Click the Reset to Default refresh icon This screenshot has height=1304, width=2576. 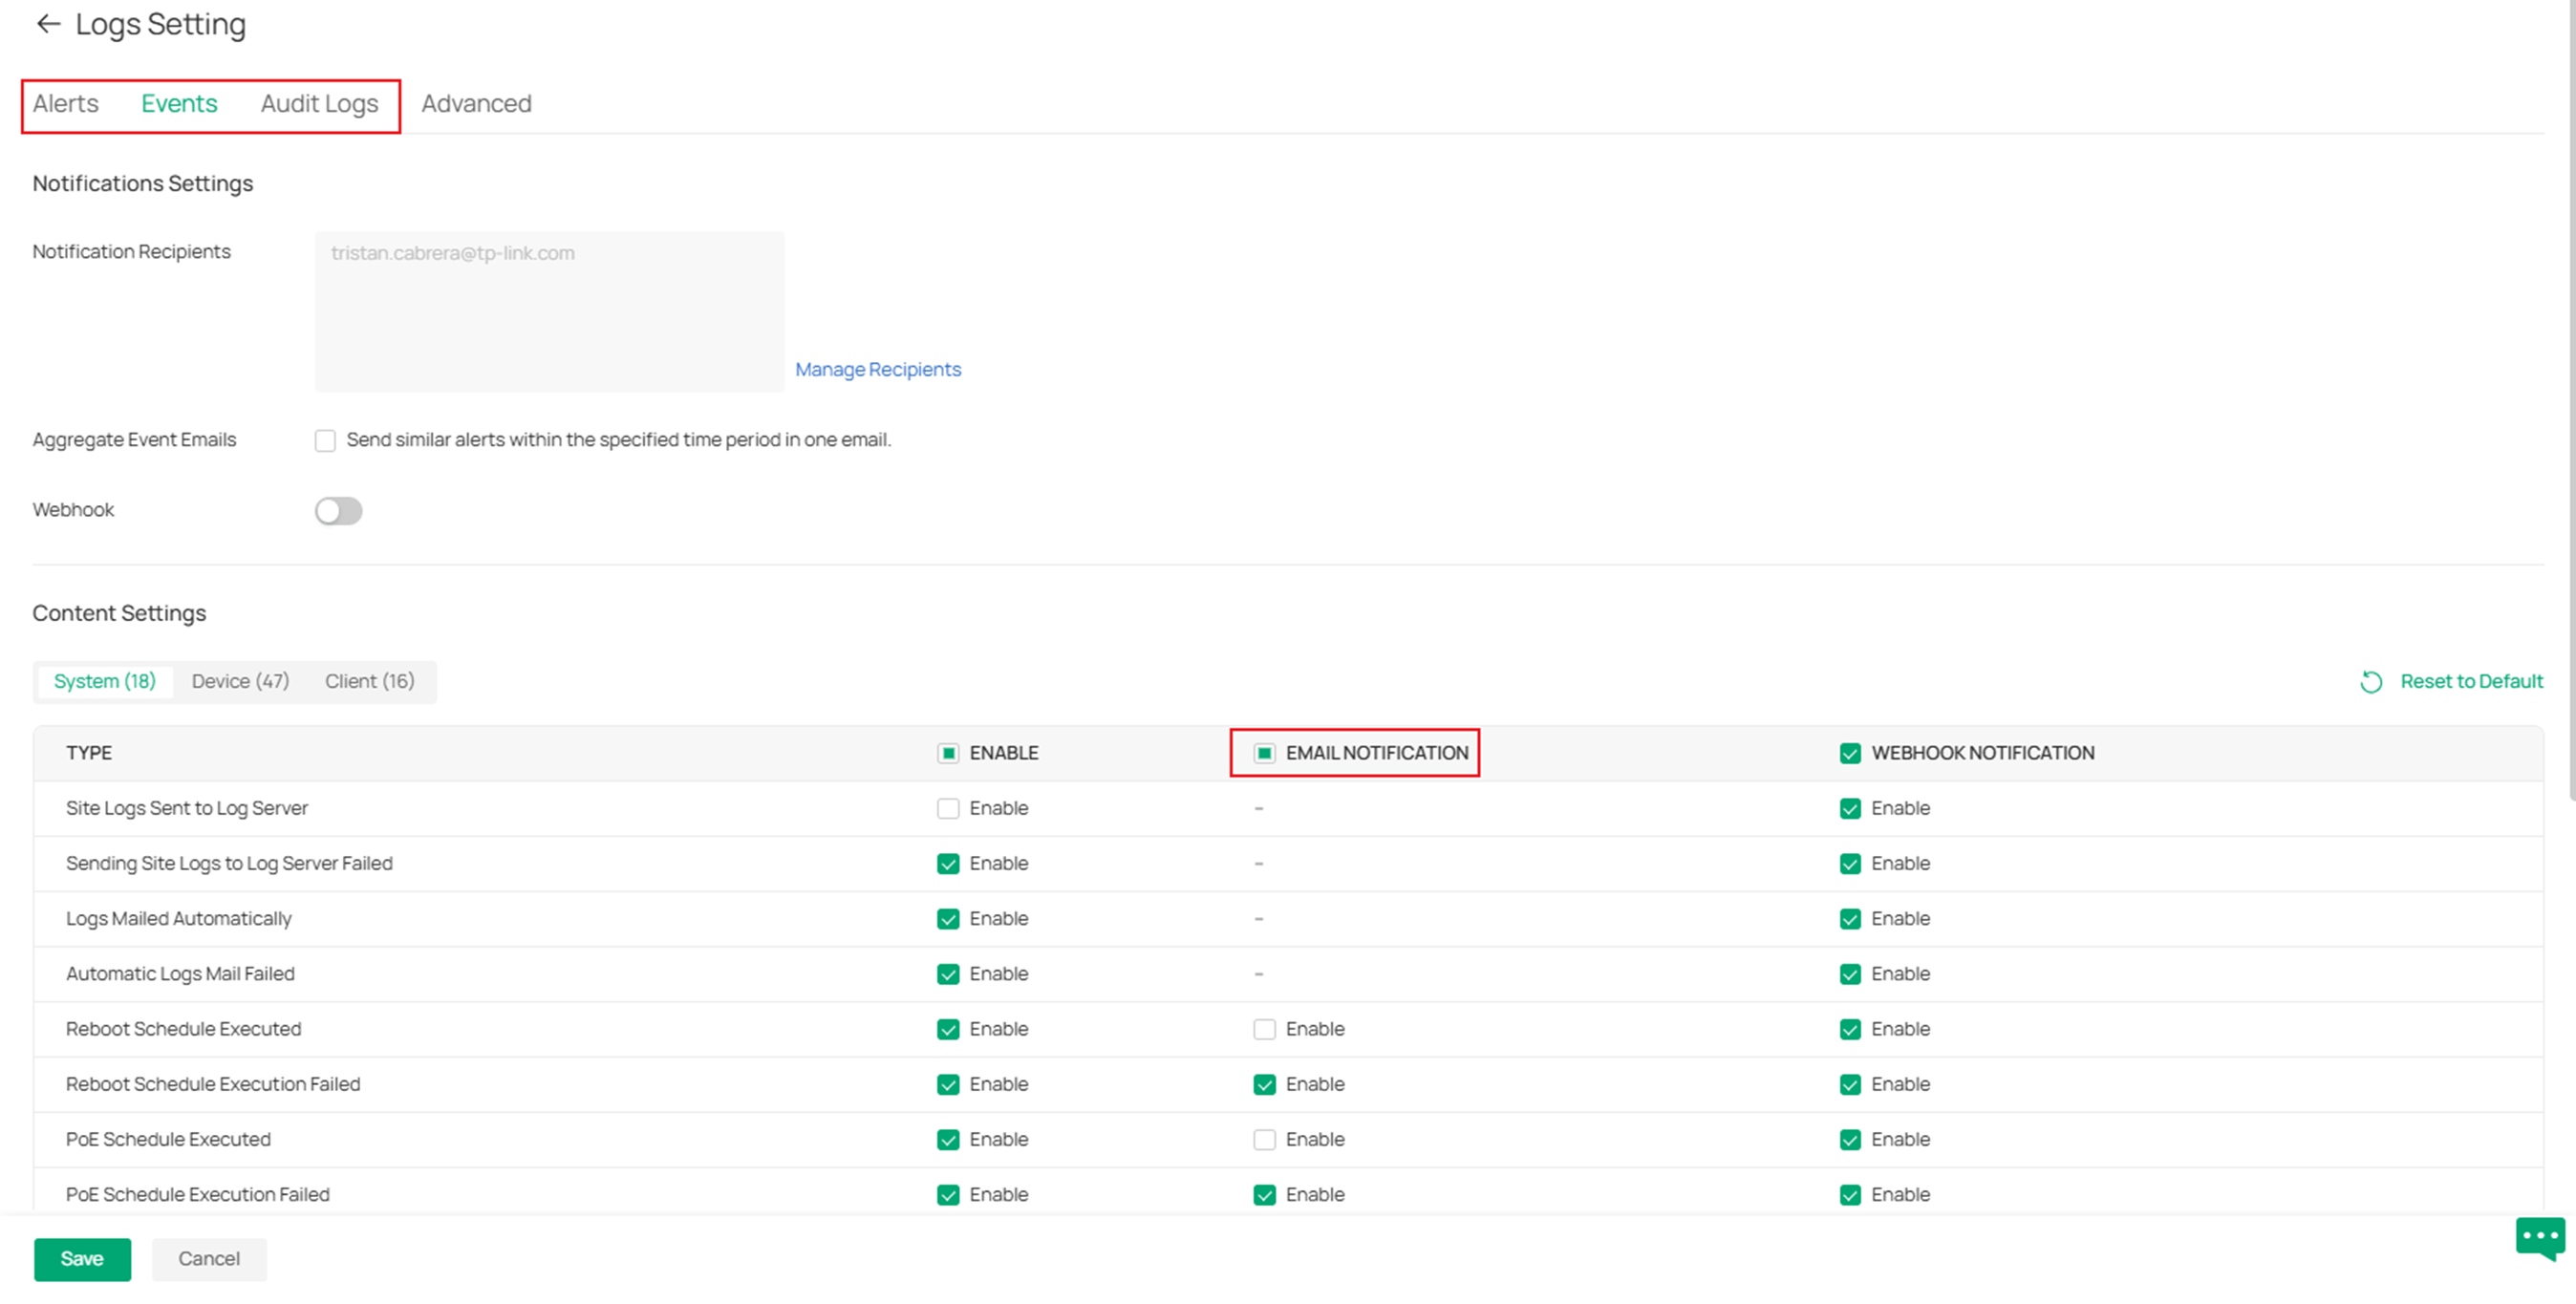tap(2371, 682)
